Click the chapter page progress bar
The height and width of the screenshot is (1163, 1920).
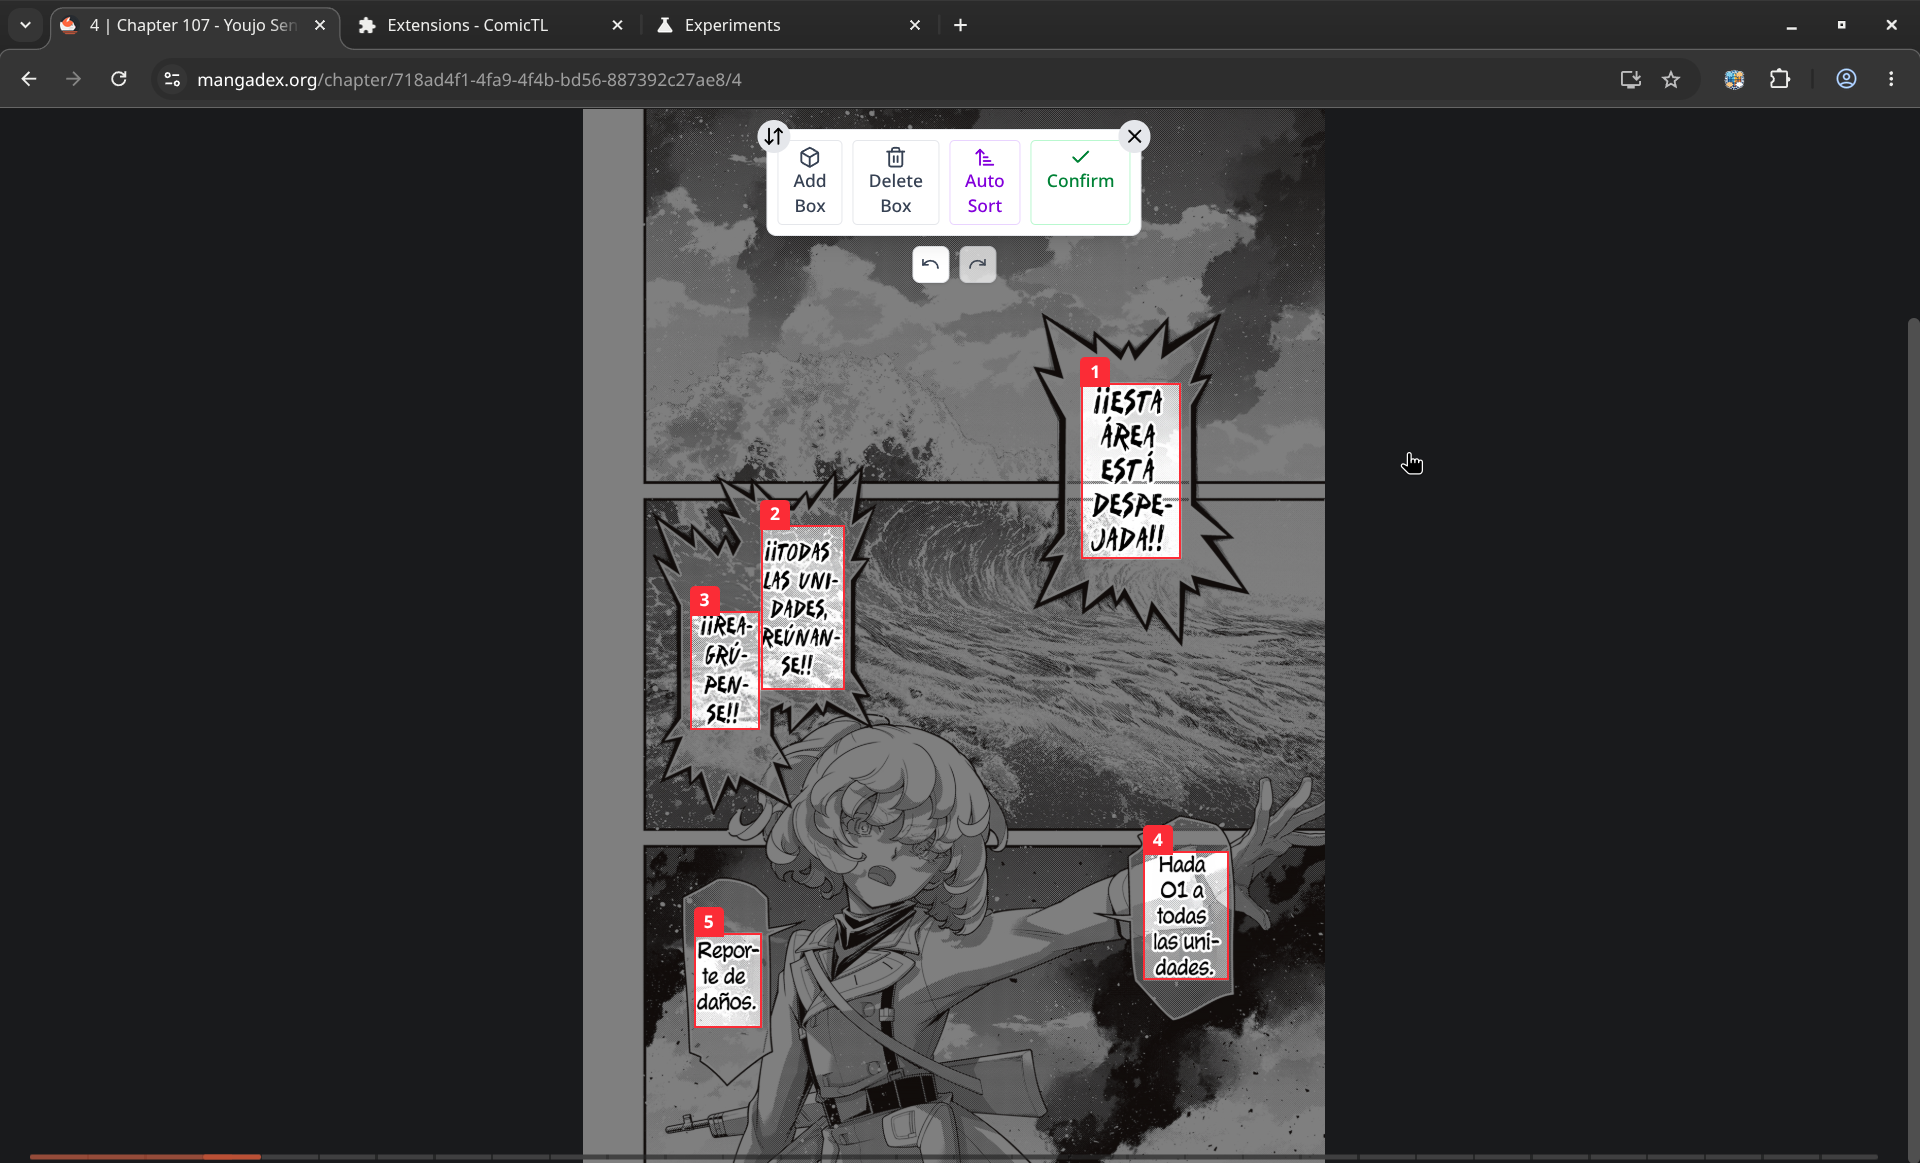954,1157
